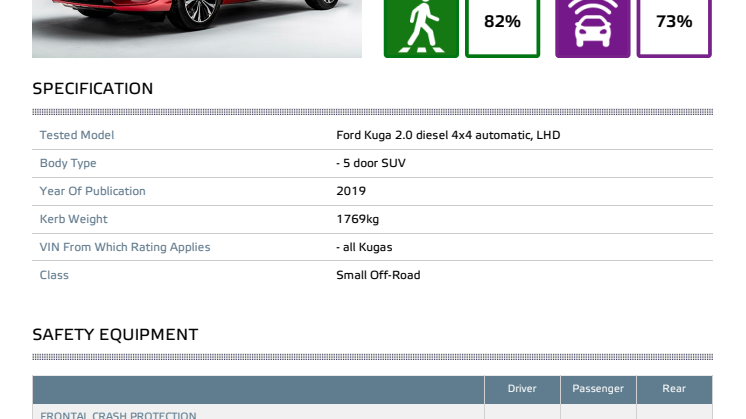Click the FRONTAL CRASH PROTECTION row heading
The image size is (746, 419).
[118, 415]
